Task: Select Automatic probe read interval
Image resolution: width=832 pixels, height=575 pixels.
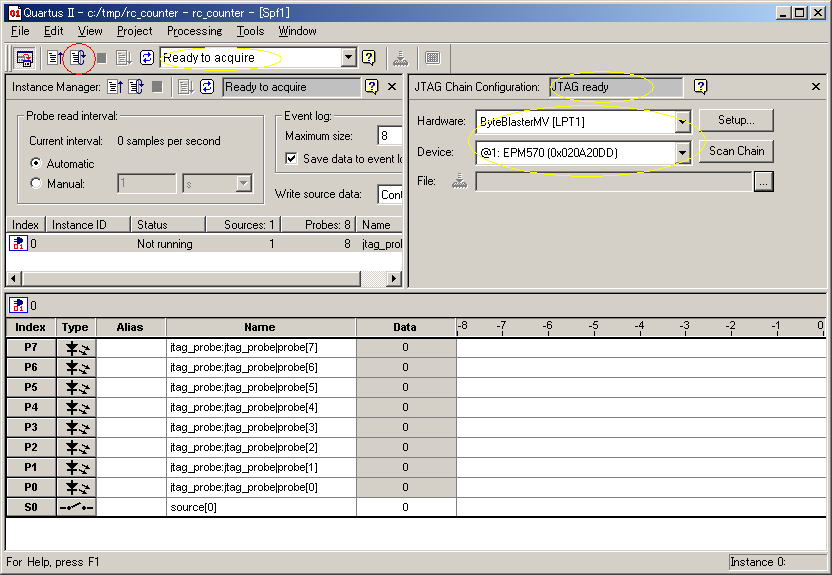Action: (x=36, y=163)
